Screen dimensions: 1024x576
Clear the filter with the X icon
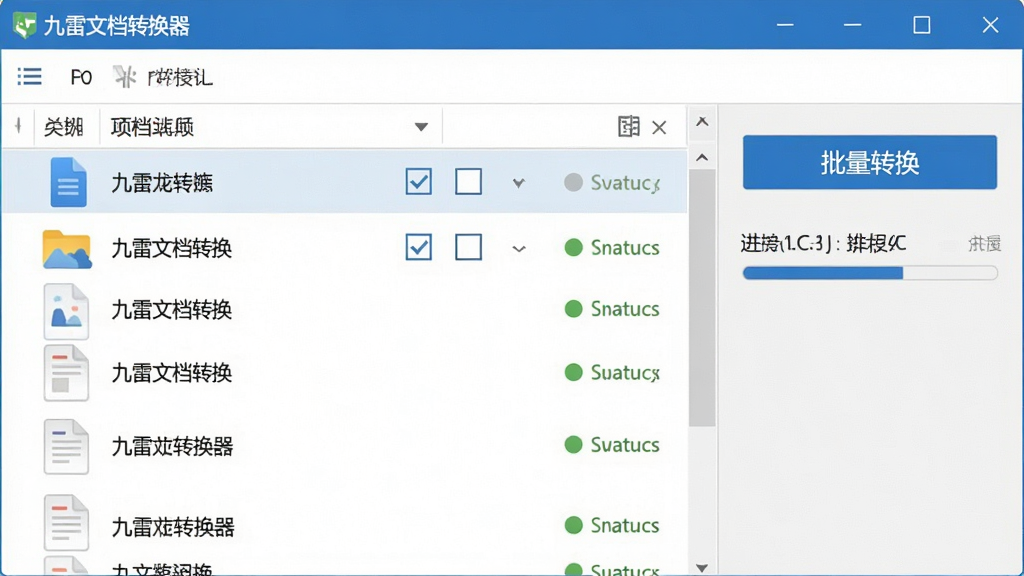(659, 127)
